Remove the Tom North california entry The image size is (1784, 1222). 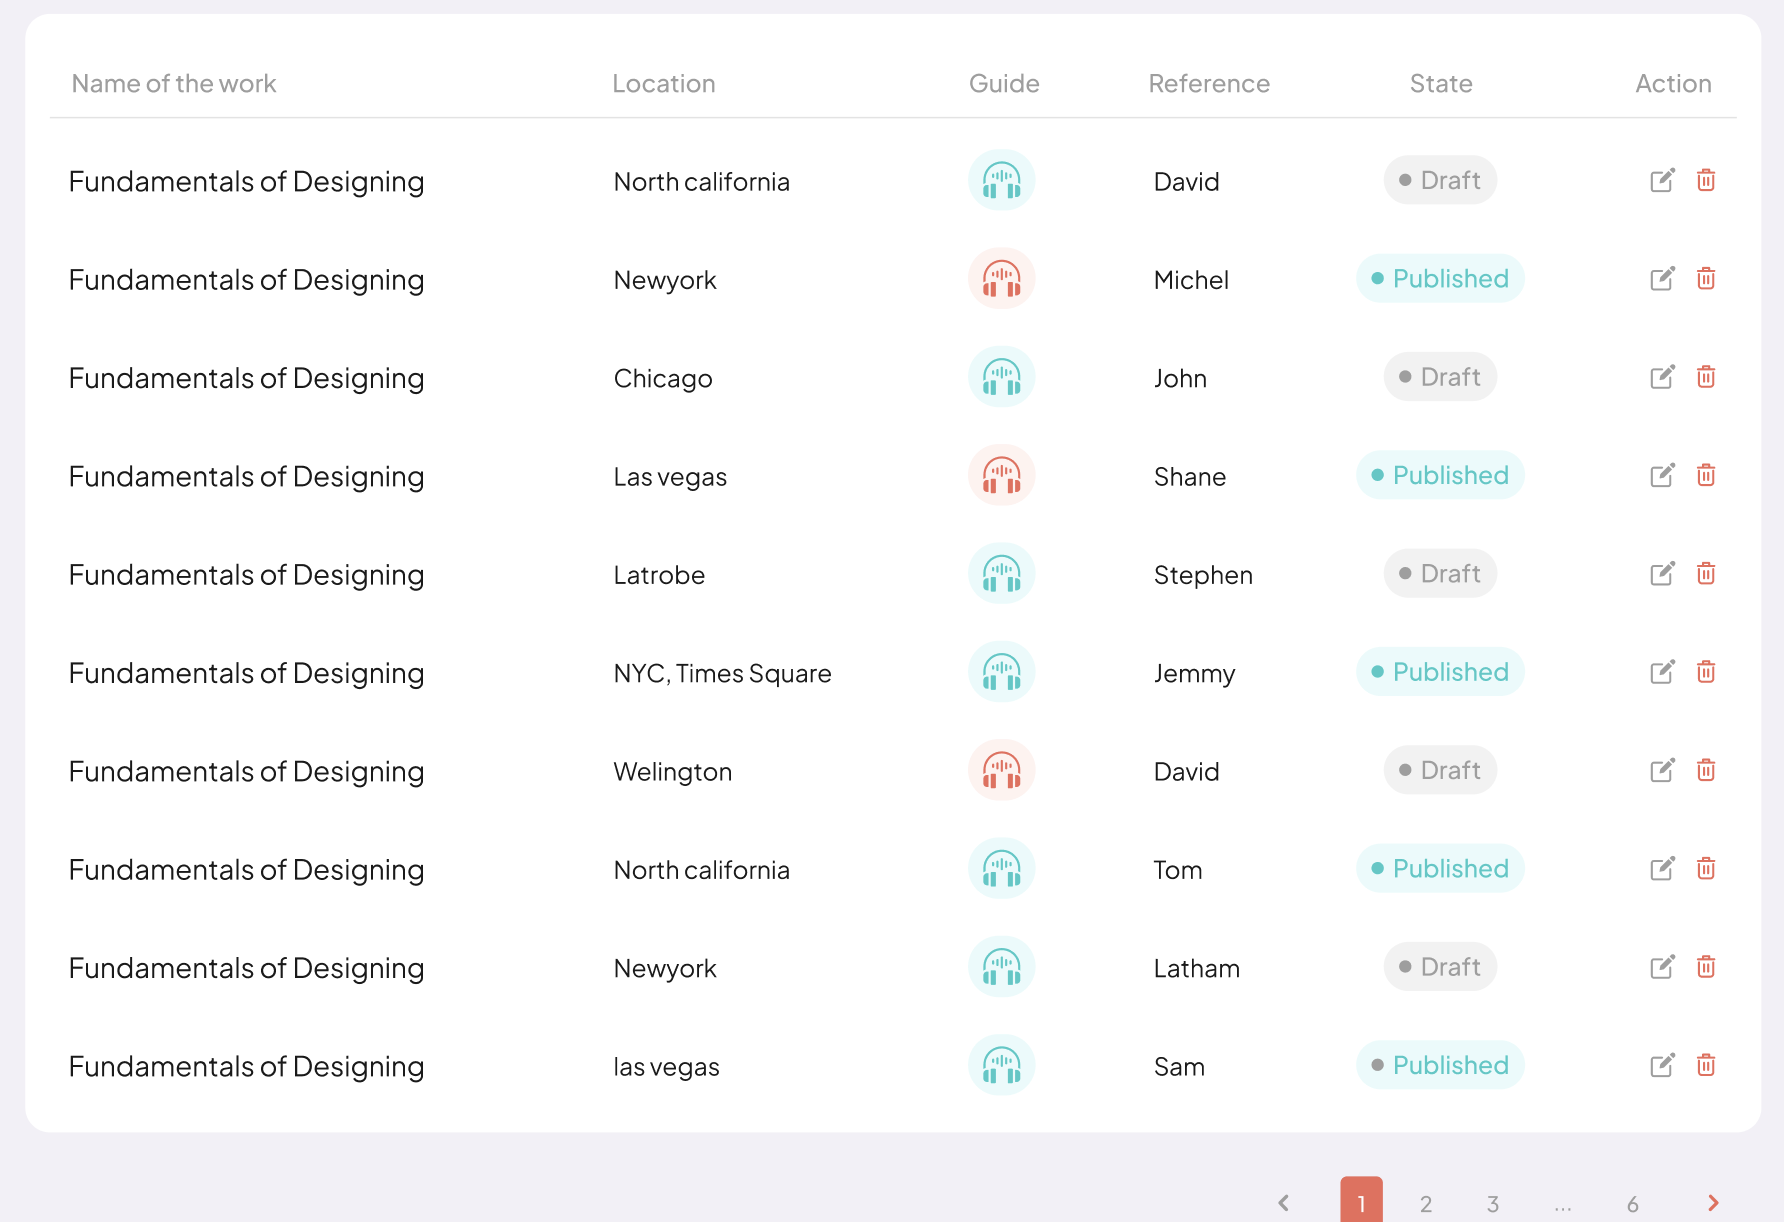(1706, 869)
